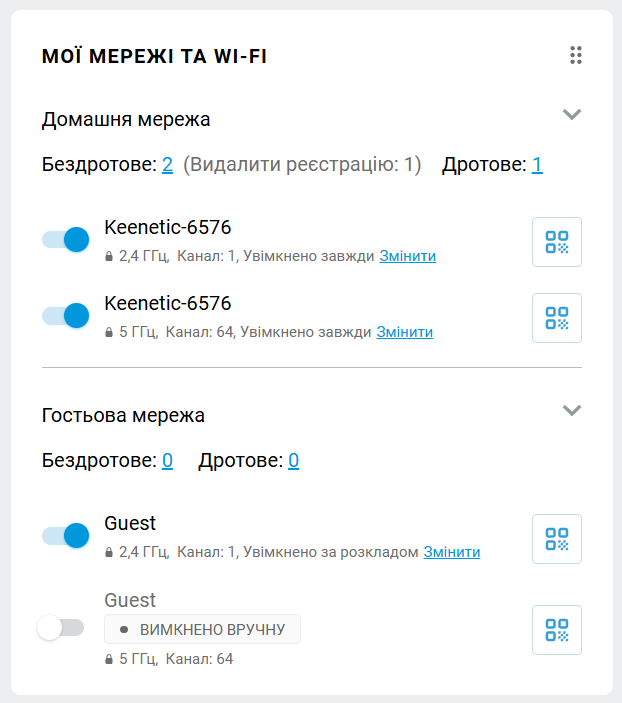Collapse the Домашня мережа section chevron

click(572, 114)
